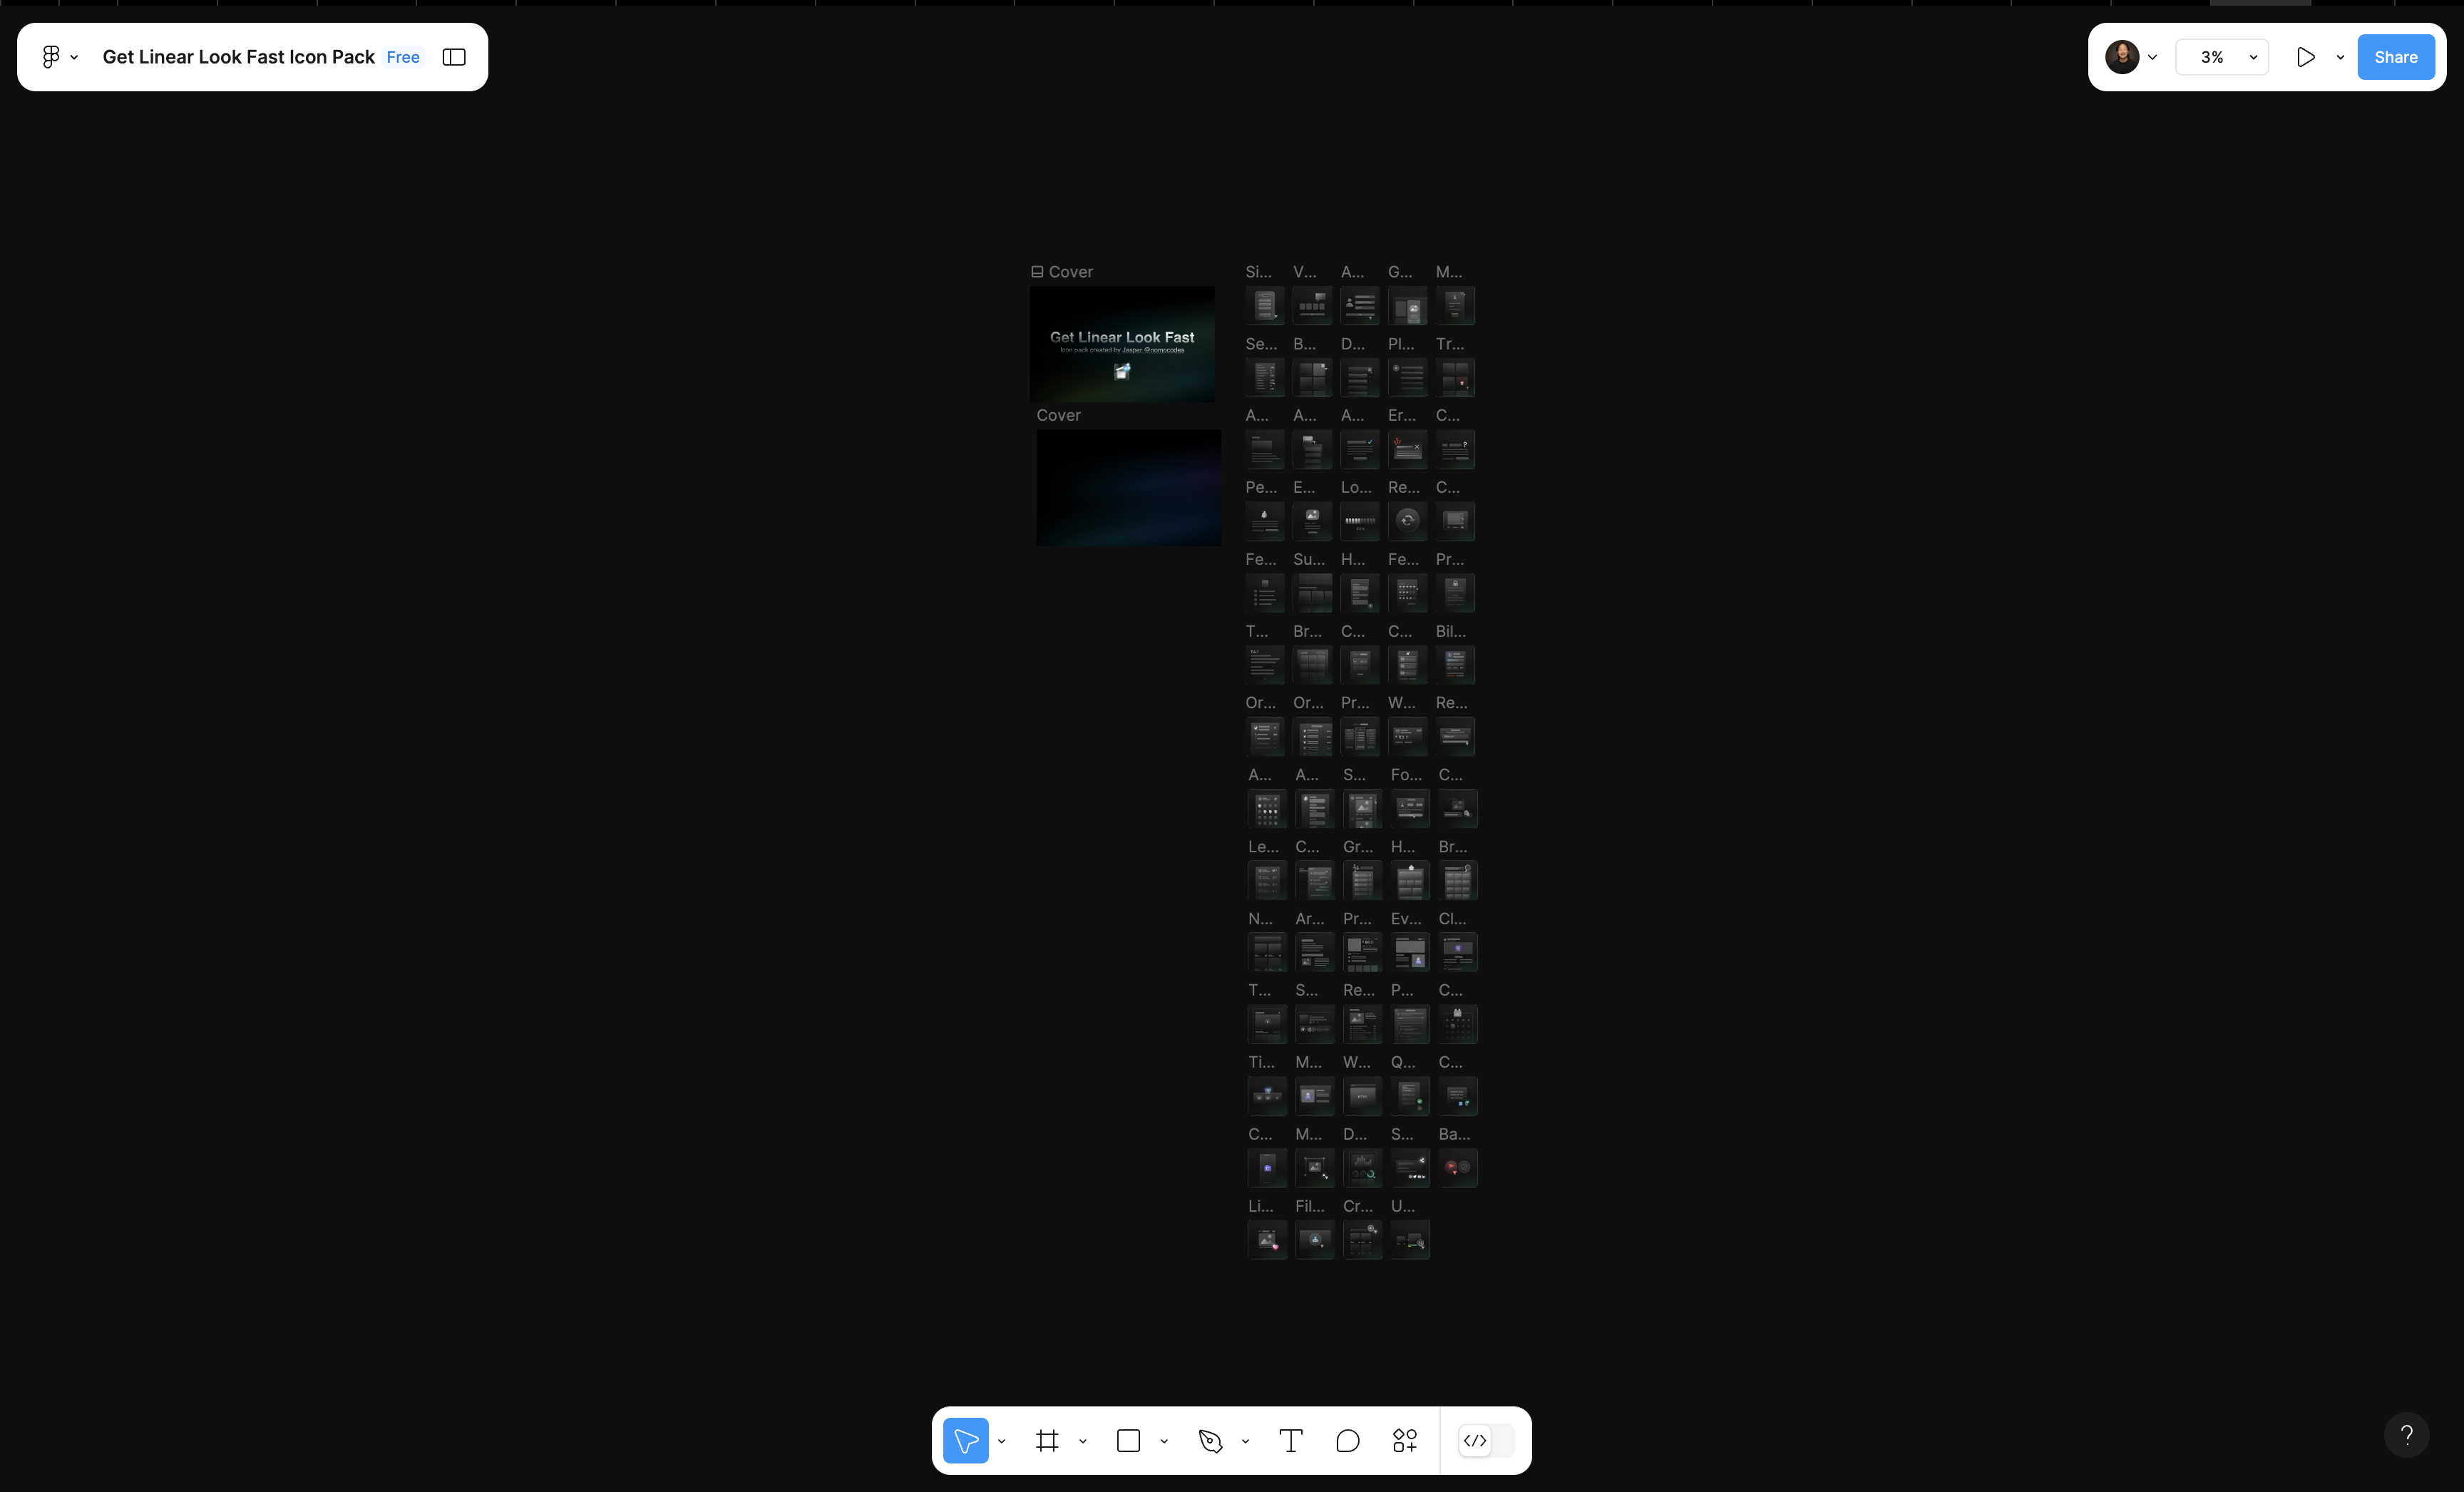Select the 'Su...' frame thumbnail
The height and width of the screenshot is (1492, 2464).
pos(1312,592)
